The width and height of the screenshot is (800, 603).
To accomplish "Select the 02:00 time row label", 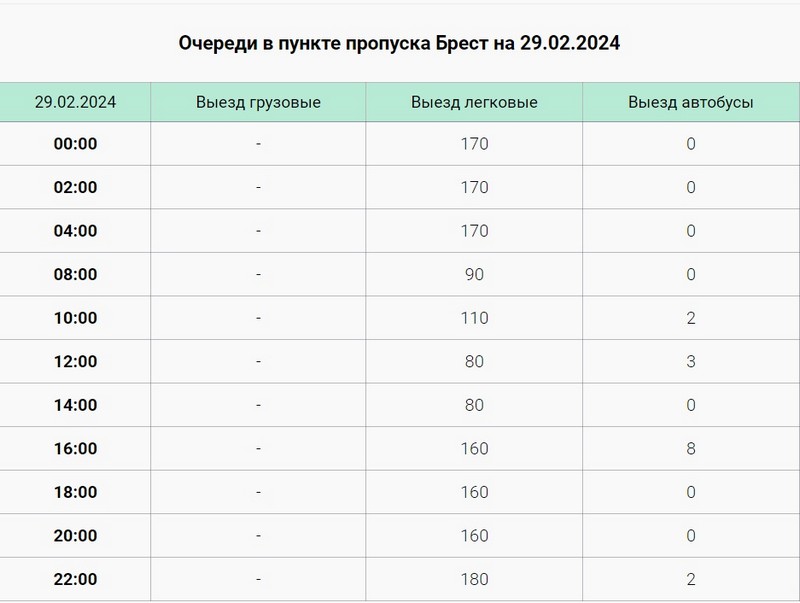I will [x=75, y=187].
